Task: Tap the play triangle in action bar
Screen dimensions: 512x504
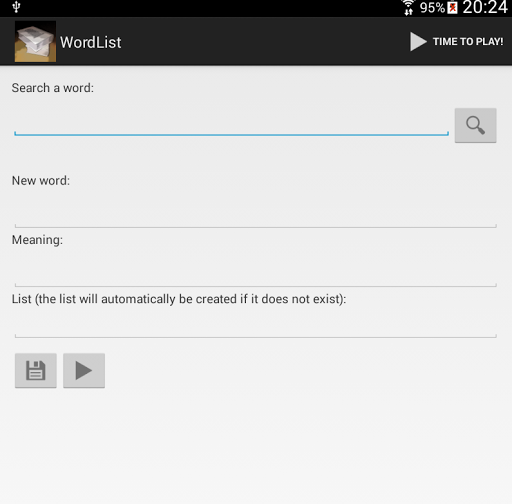Action: point(418,42)
